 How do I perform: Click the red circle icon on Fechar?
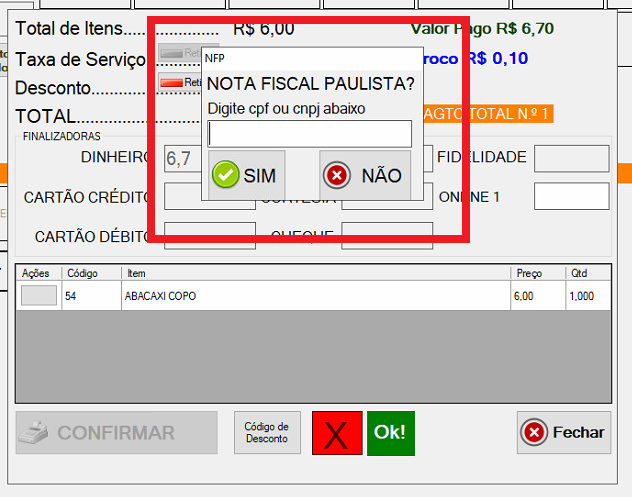tap(534, 433)
